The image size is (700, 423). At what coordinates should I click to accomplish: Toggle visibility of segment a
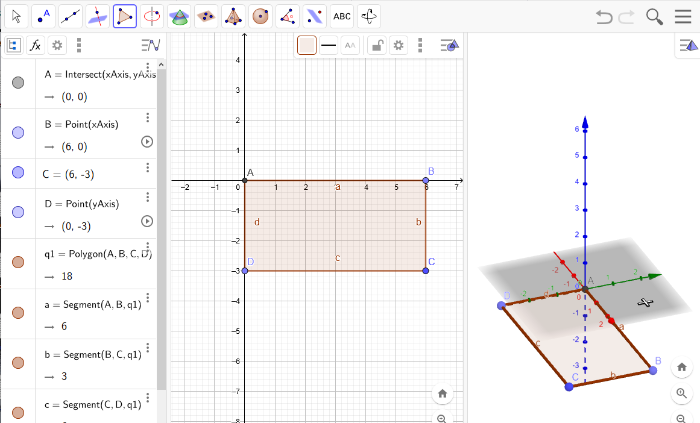(18, 313)
